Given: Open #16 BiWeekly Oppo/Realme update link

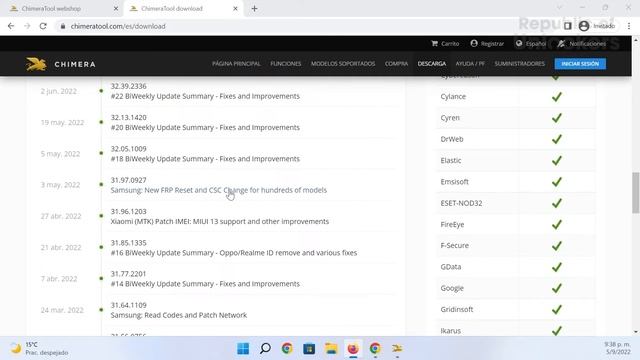Looking at the screenshot, I should (233, 253).
